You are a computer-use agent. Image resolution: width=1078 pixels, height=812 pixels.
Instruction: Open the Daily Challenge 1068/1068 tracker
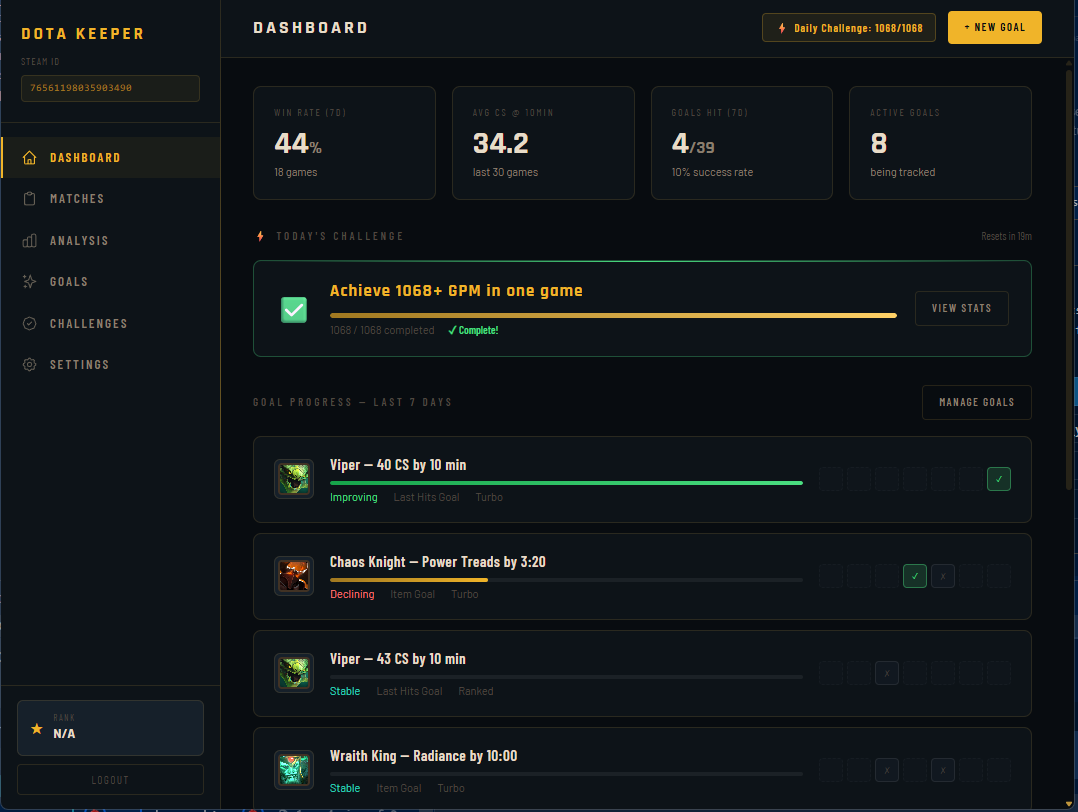(848, 27)
